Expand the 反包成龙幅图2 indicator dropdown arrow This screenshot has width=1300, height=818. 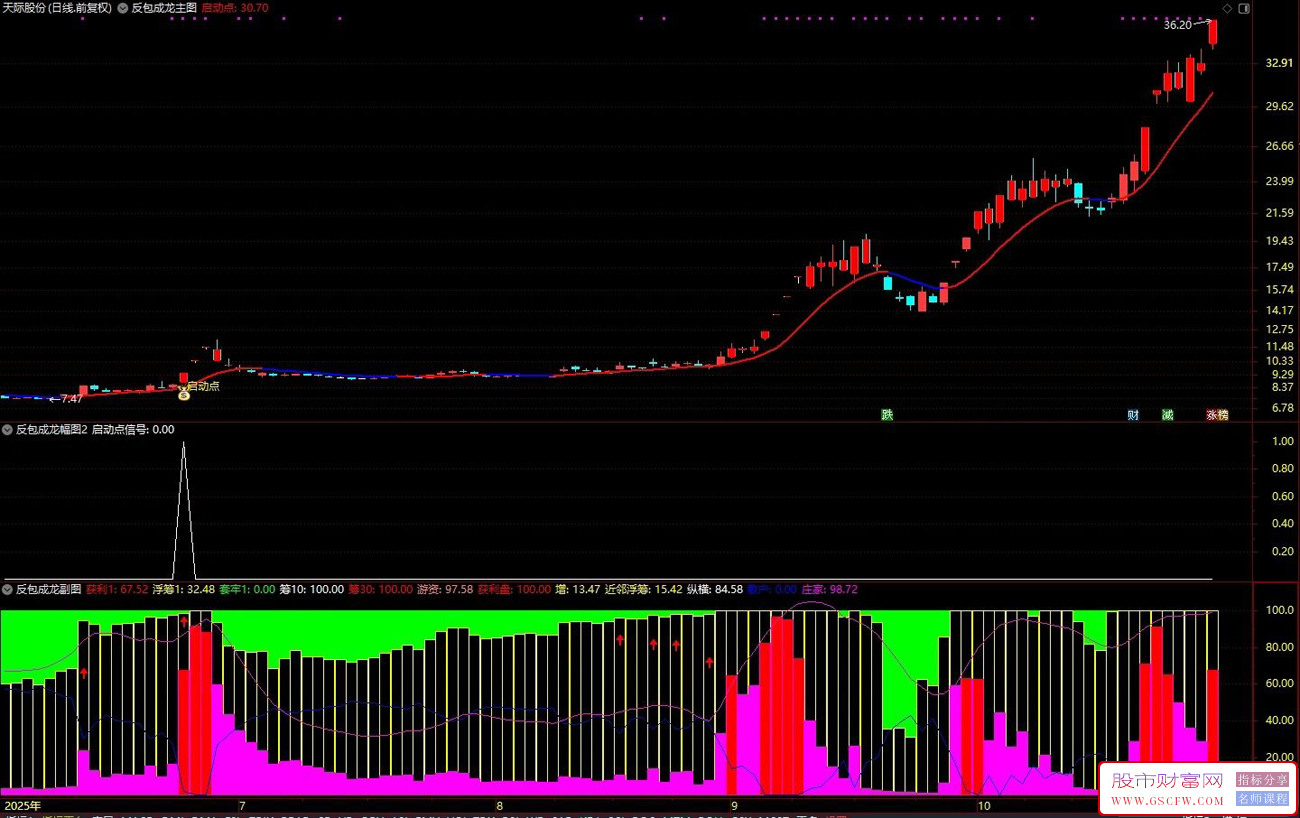click(7, 430)
